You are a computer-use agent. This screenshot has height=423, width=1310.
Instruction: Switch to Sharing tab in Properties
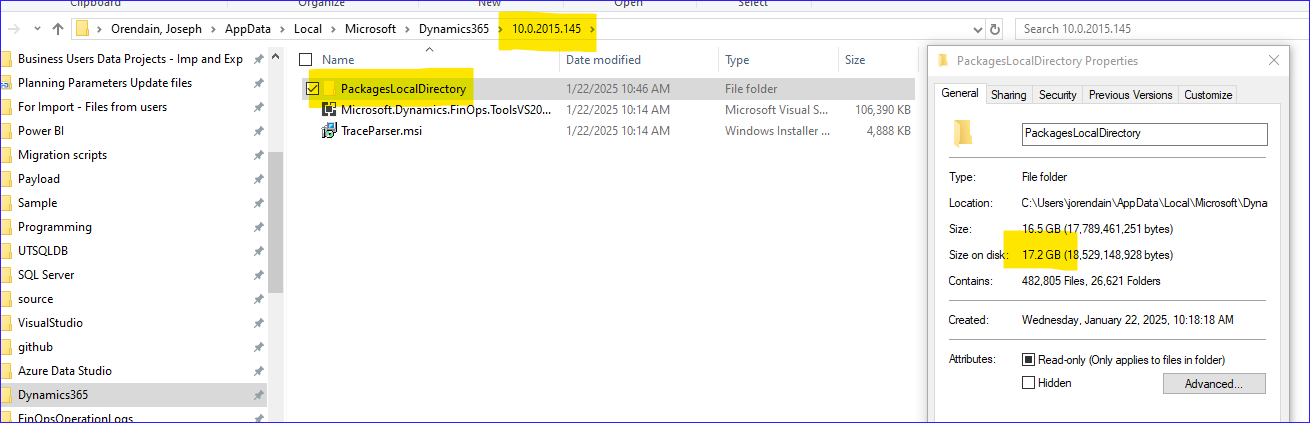[1008, 95]
